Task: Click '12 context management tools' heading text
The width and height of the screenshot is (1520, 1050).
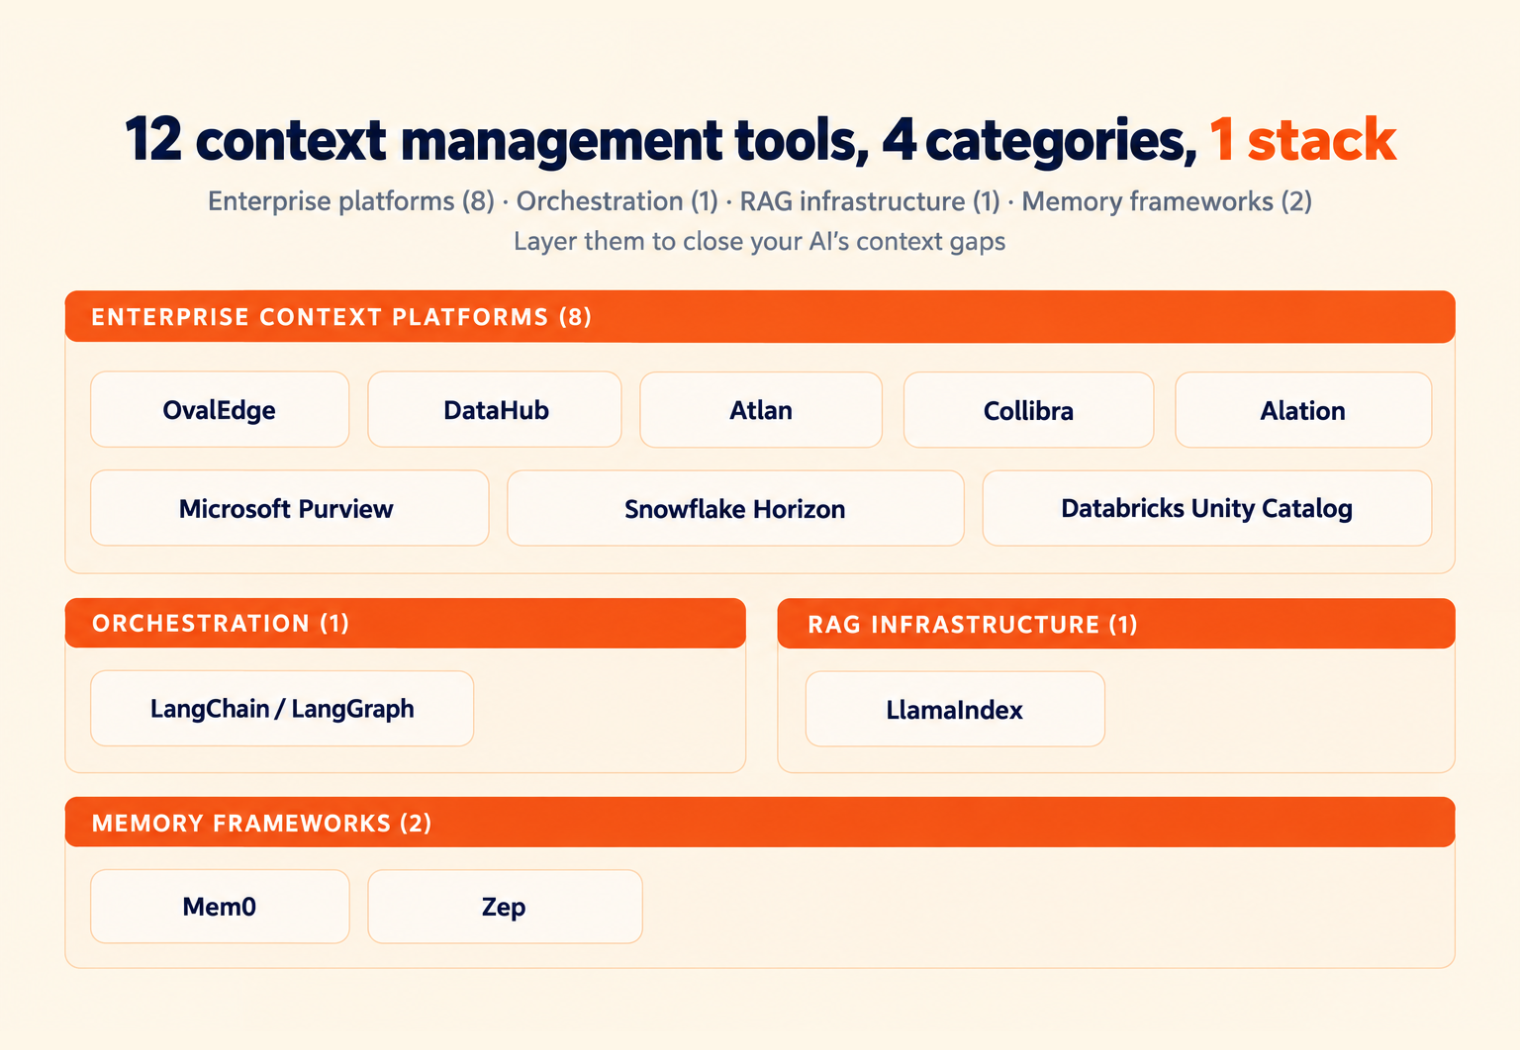Action: (497, 139)
